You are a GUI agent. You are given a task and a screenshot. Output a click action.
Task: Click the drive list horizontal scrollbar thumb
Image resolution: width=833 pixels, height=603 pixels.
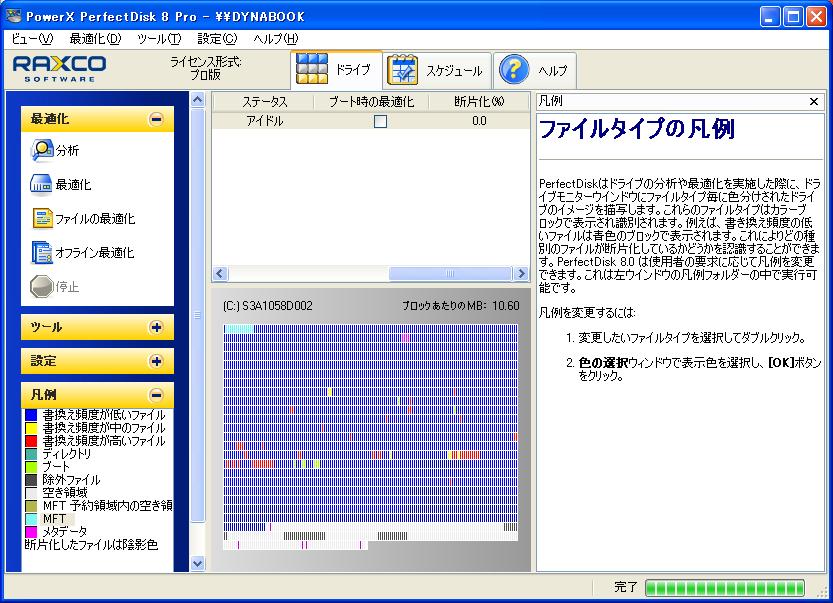[x=450, y=274]
